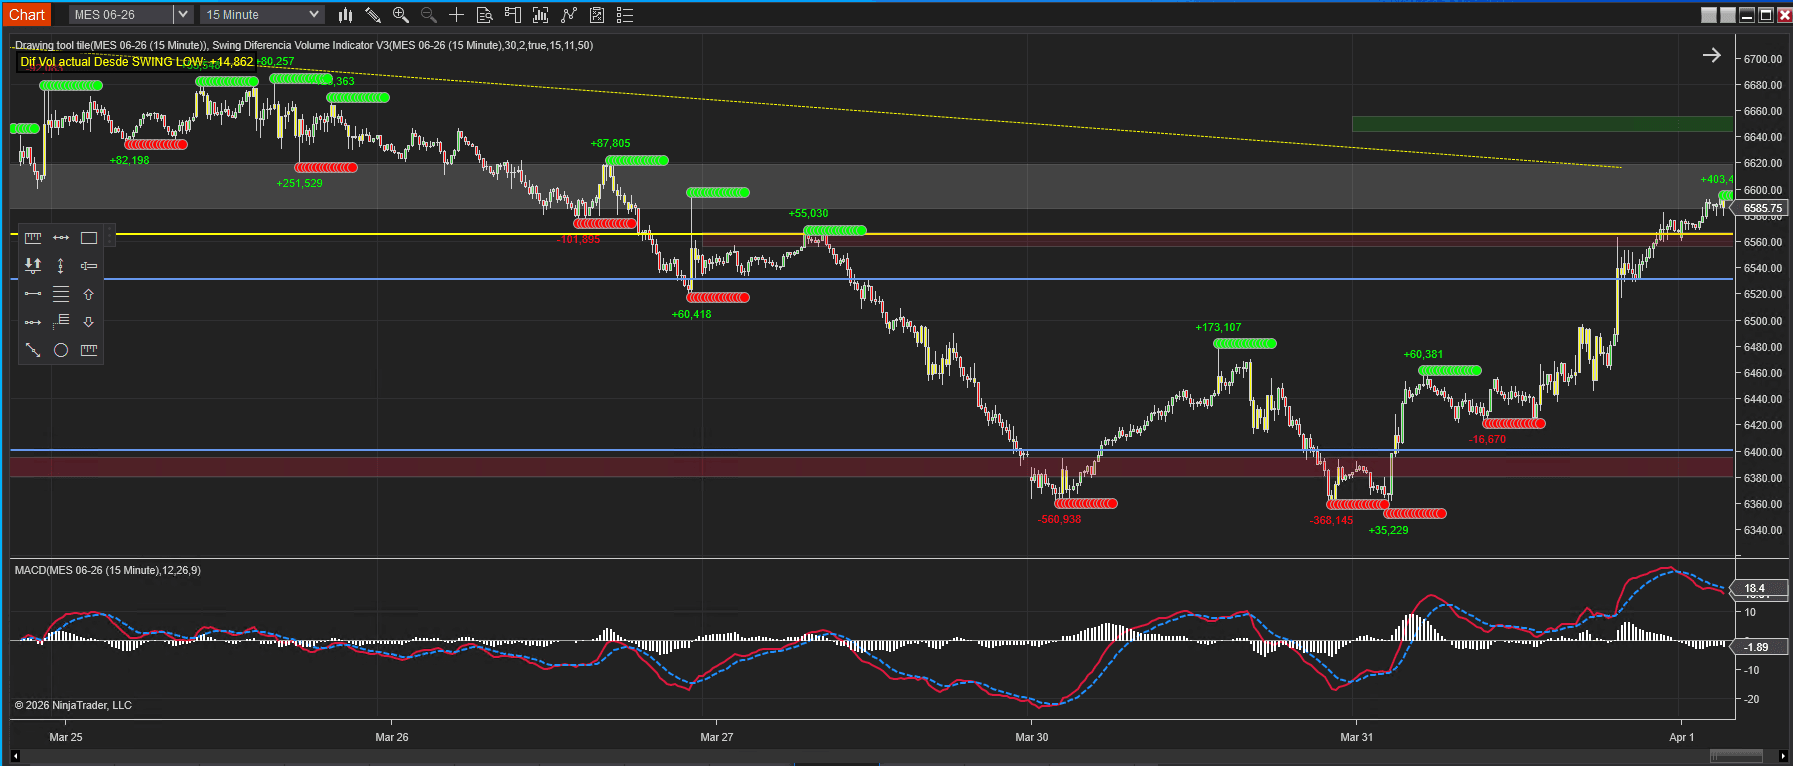Open the bar type candlestick icon
1793x766 pixels.
pos(345,15)
